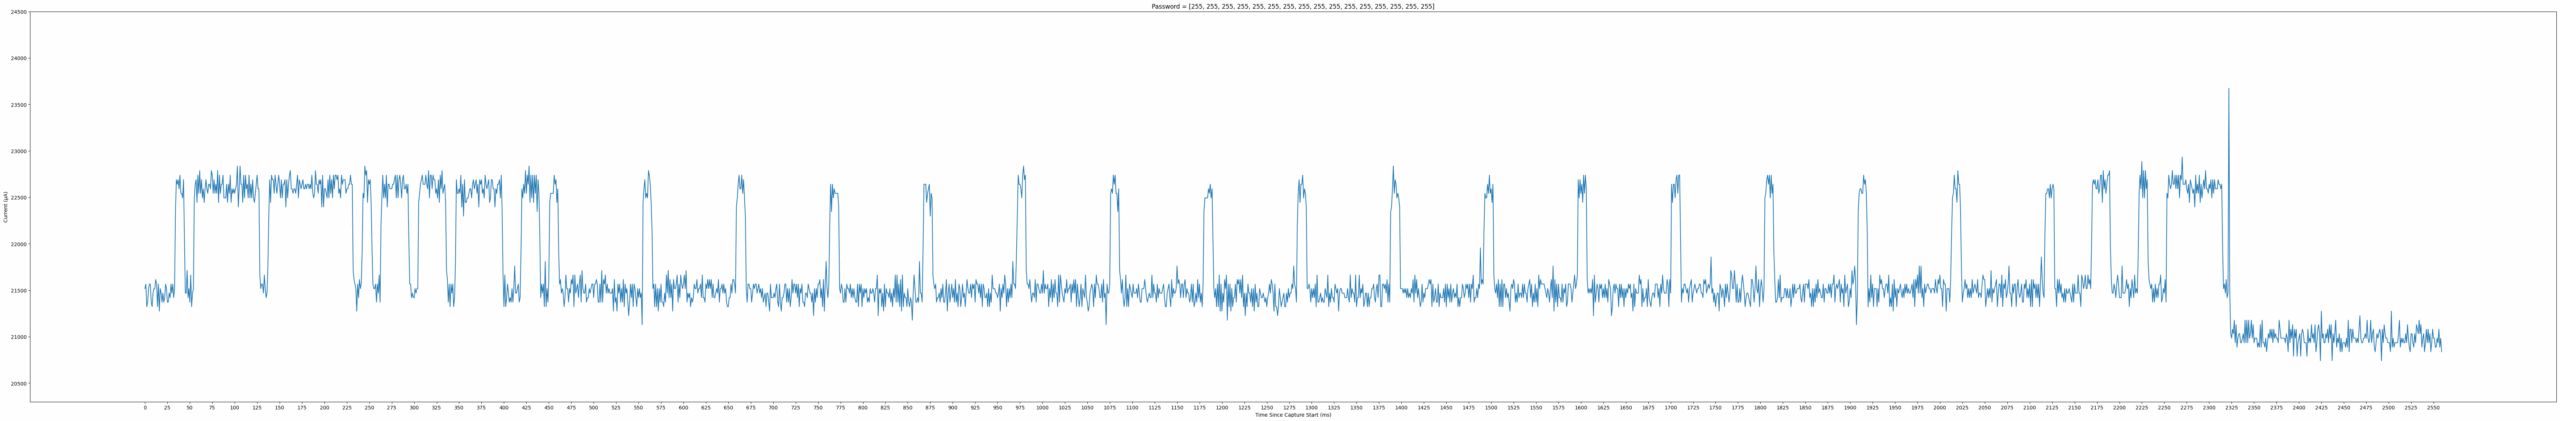
Task: Select the 23500 y-axis tick label
Action: [x=20, y=105]
